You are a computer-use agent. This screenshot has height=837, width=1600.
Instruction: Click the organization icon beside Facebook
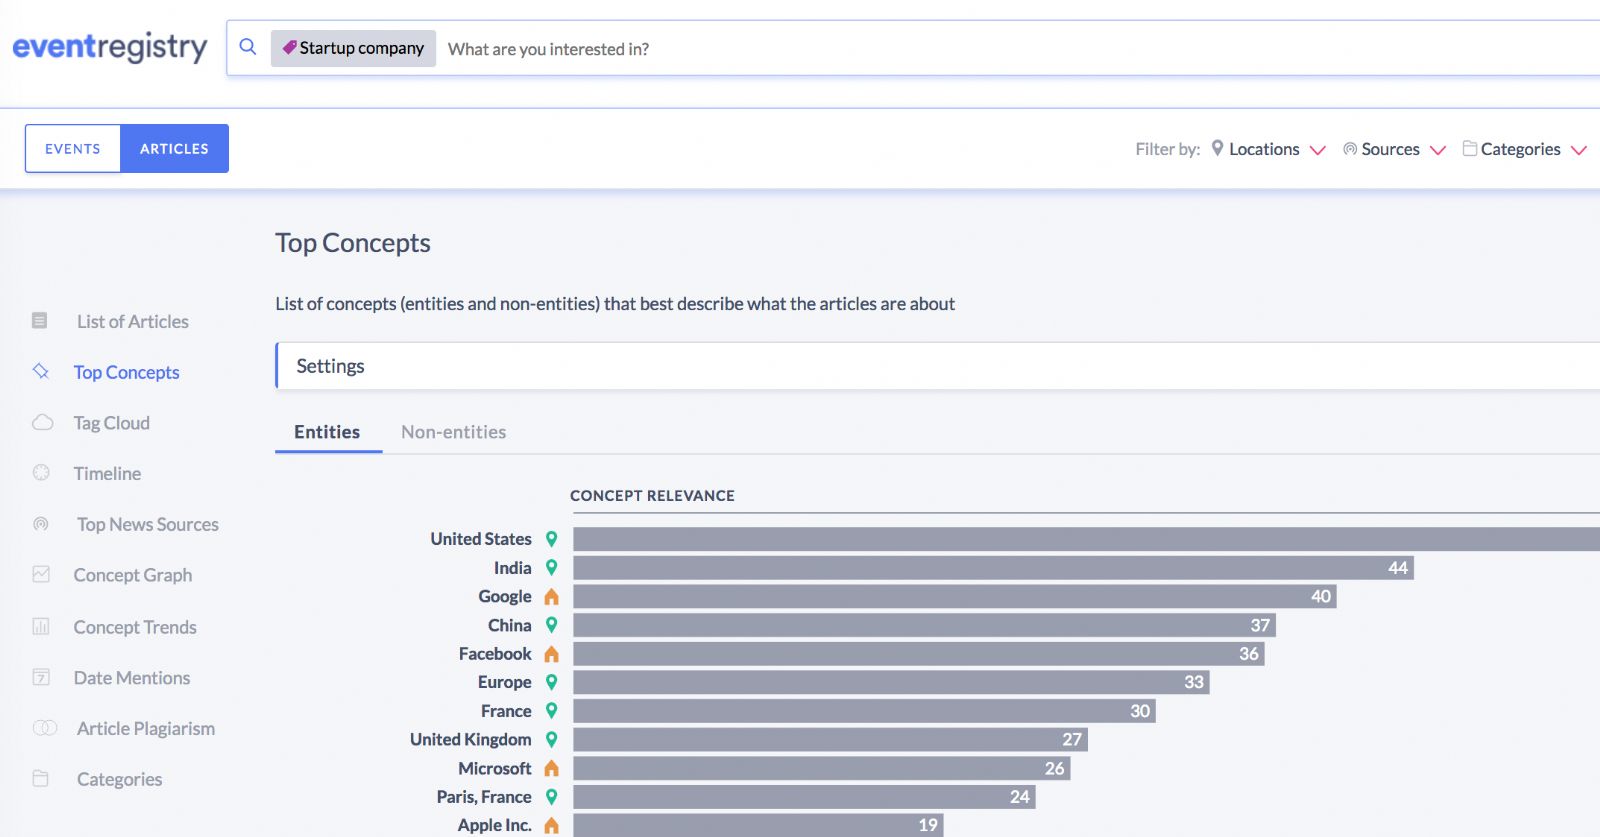coord(551,654)
